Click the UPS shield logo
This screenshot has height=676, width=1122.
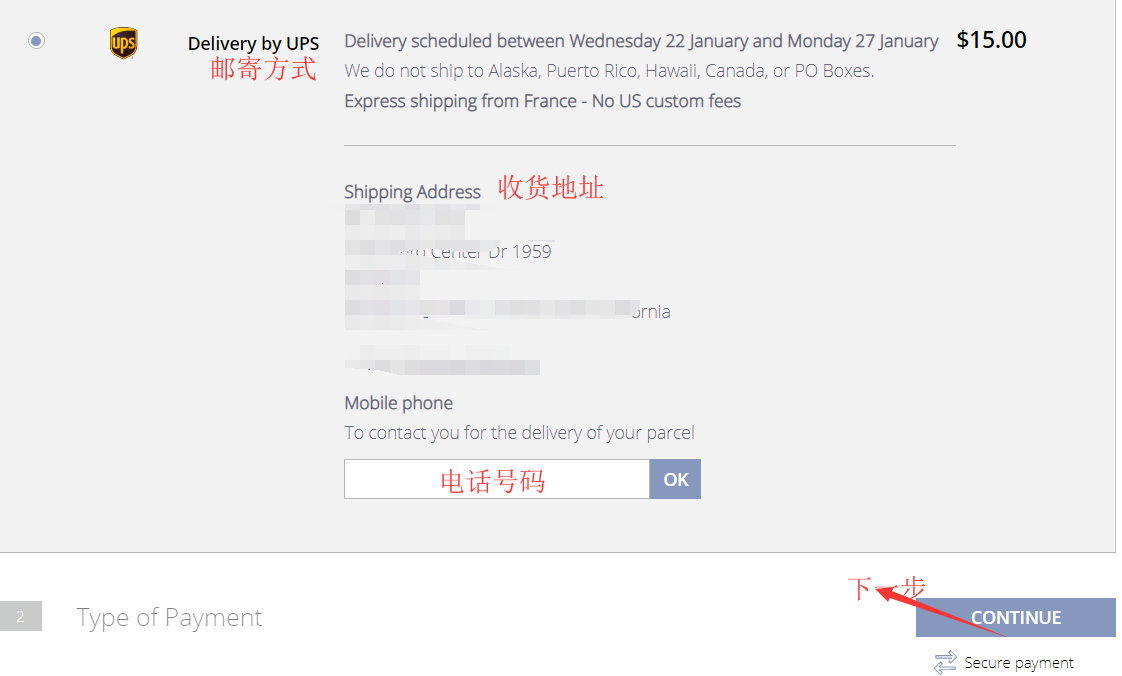pos(123,43)
